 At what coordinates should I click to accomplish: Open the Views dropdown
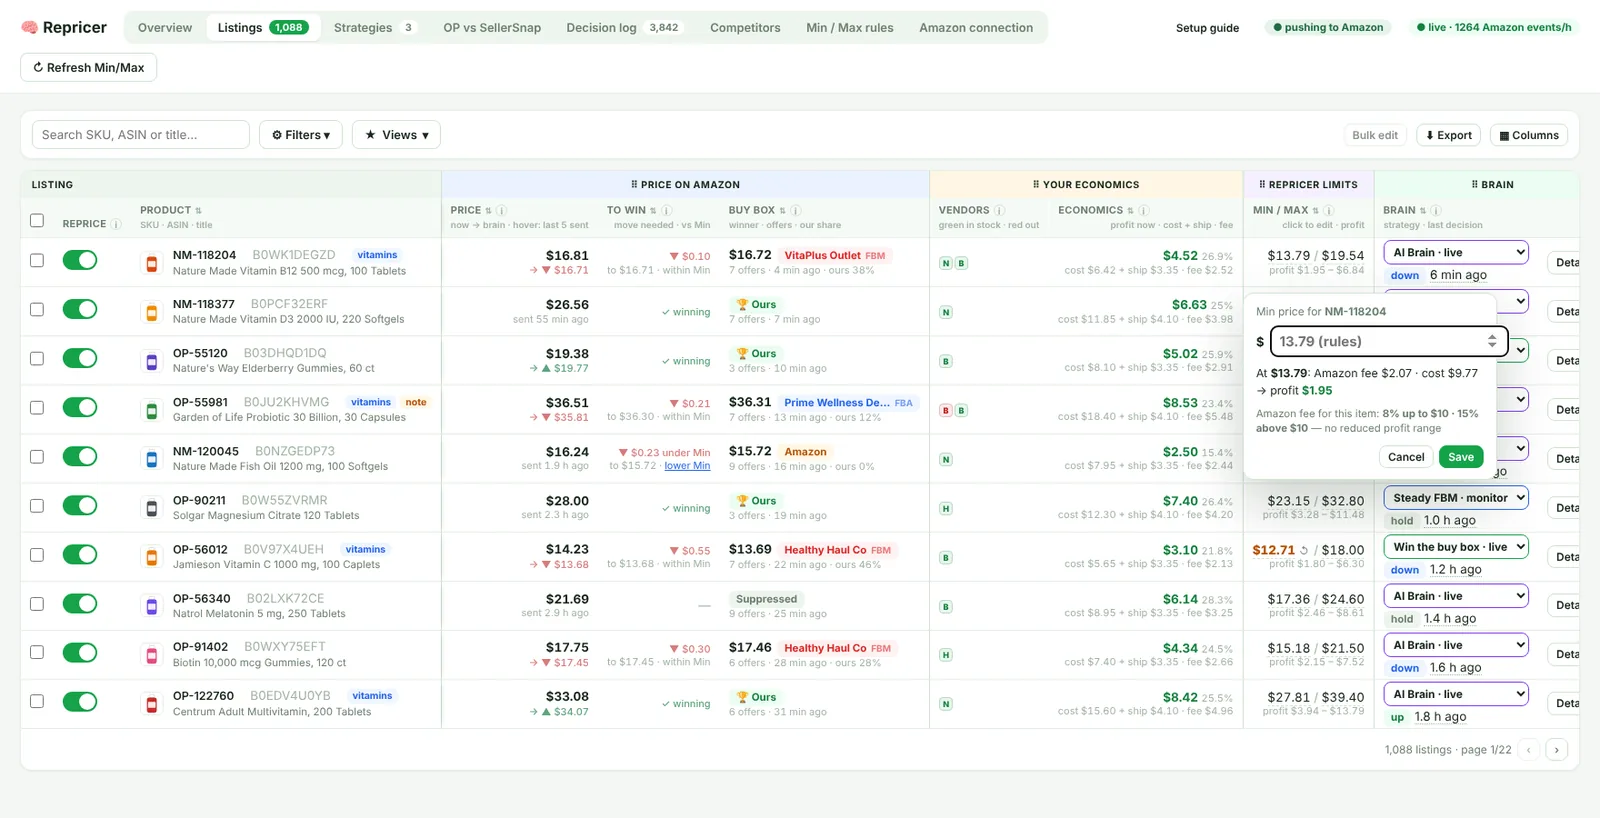tap(396, 135)
